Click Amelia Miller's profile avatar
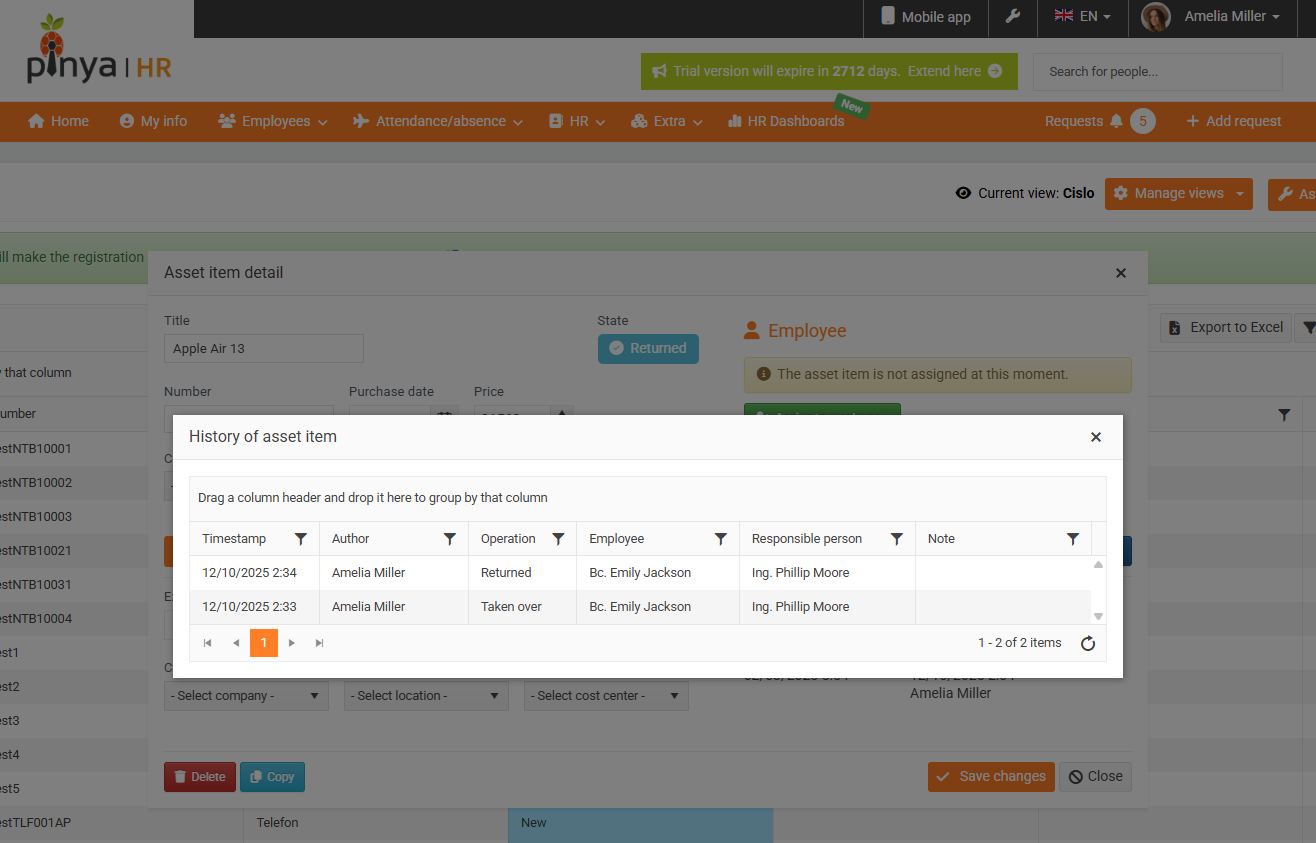This screenshot has height=843, width=1316. click(x=1156, y=17)
